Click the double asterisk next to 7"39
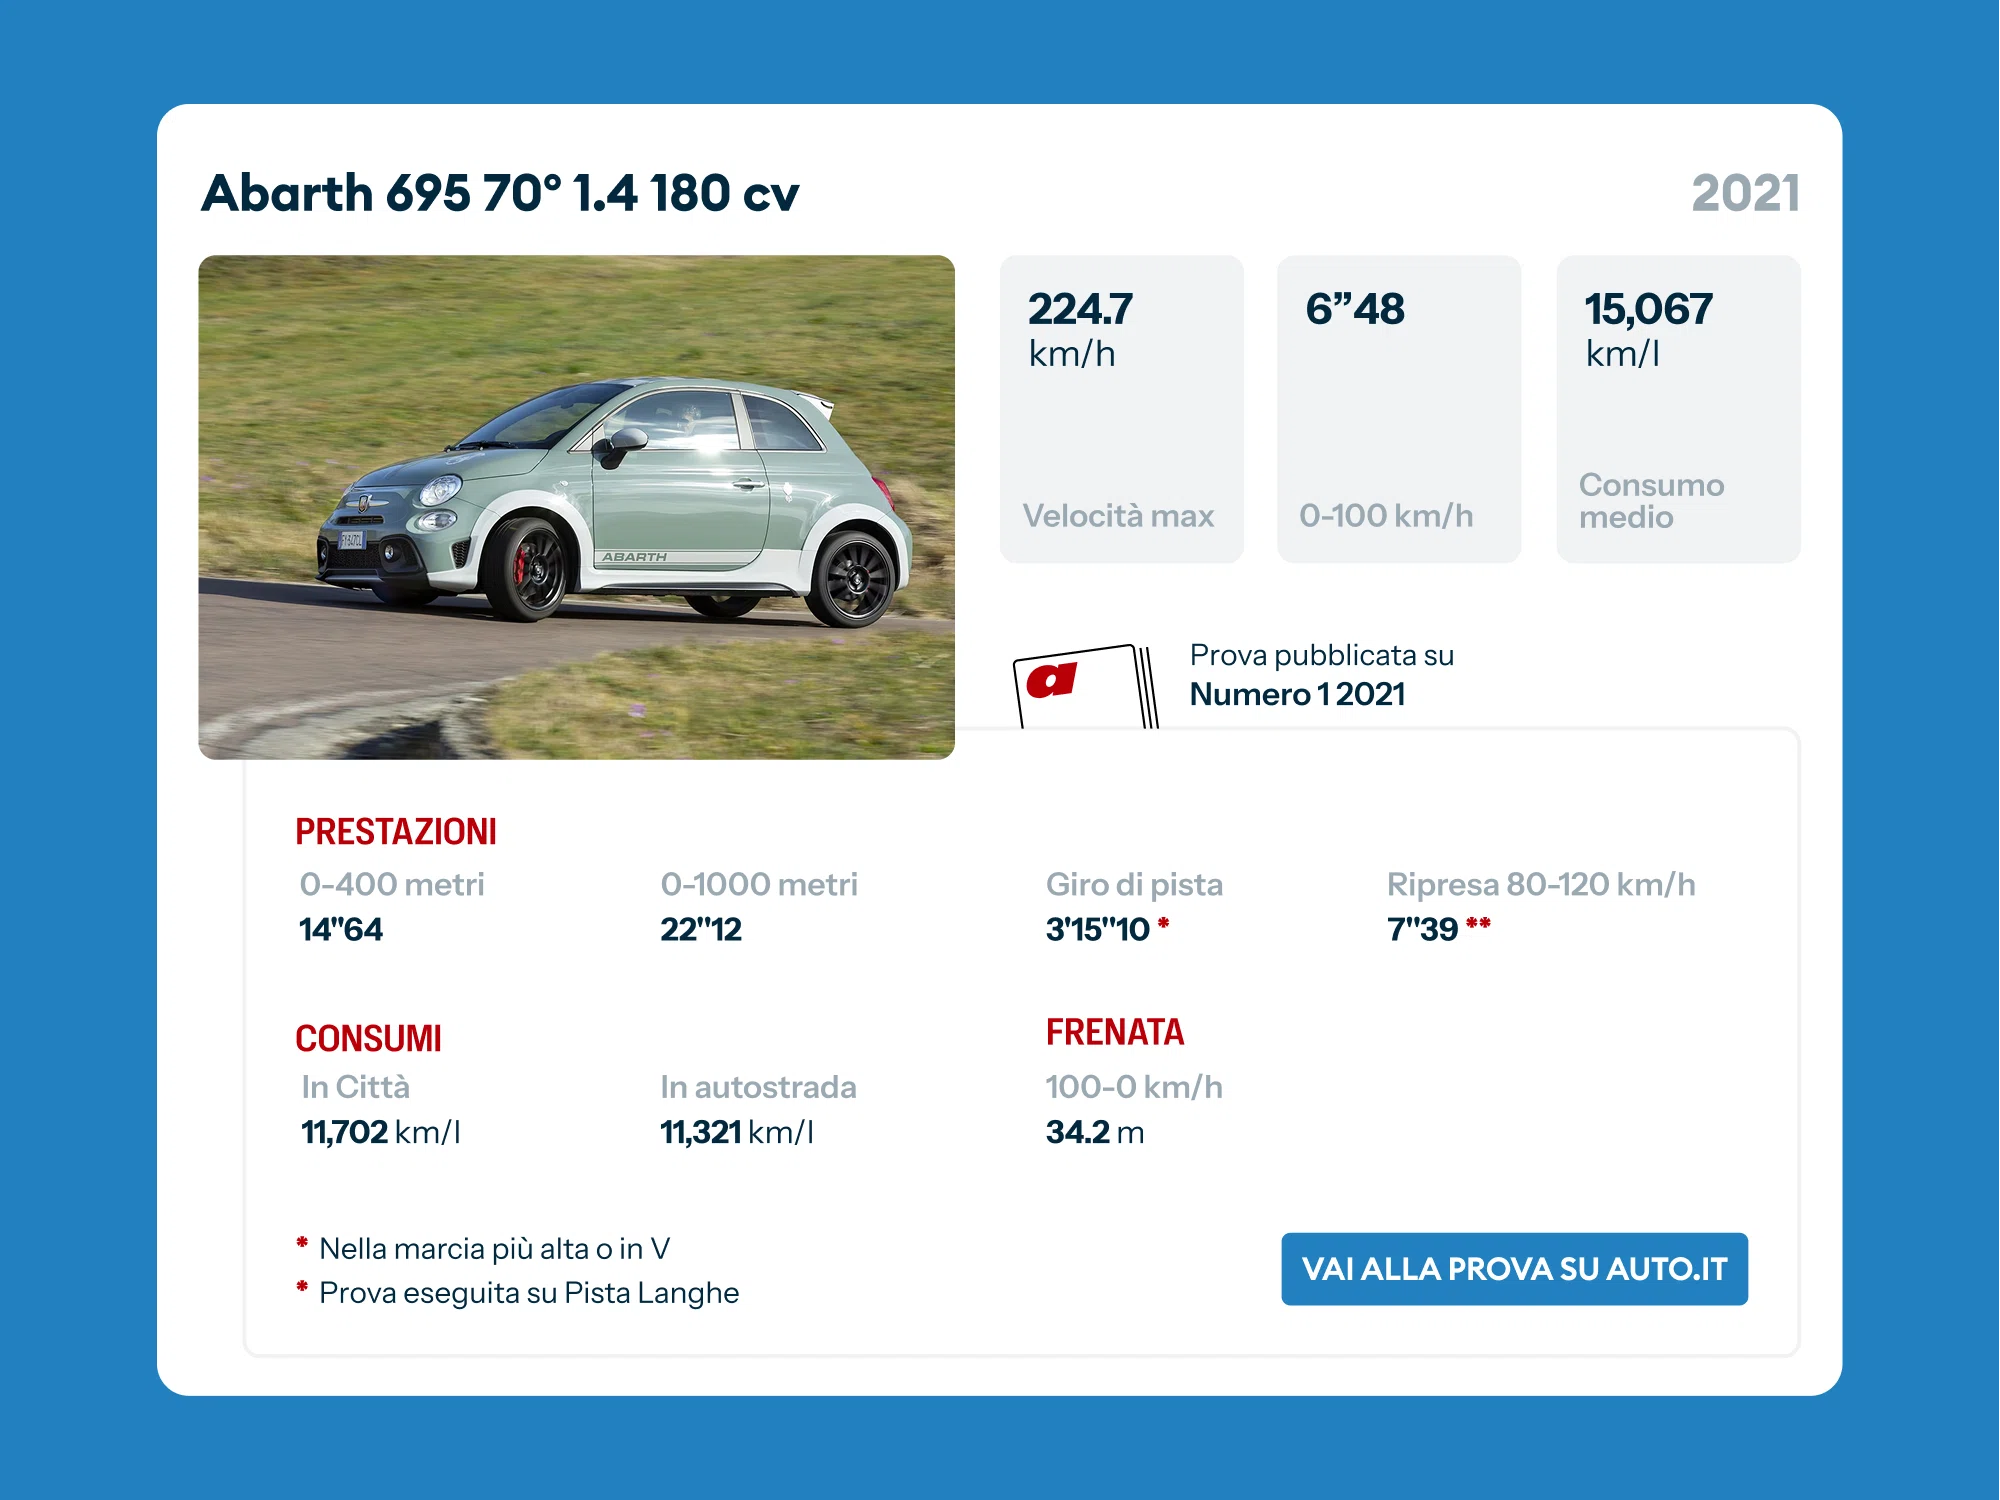The image size is (2000, 1500). point(1478,923)
